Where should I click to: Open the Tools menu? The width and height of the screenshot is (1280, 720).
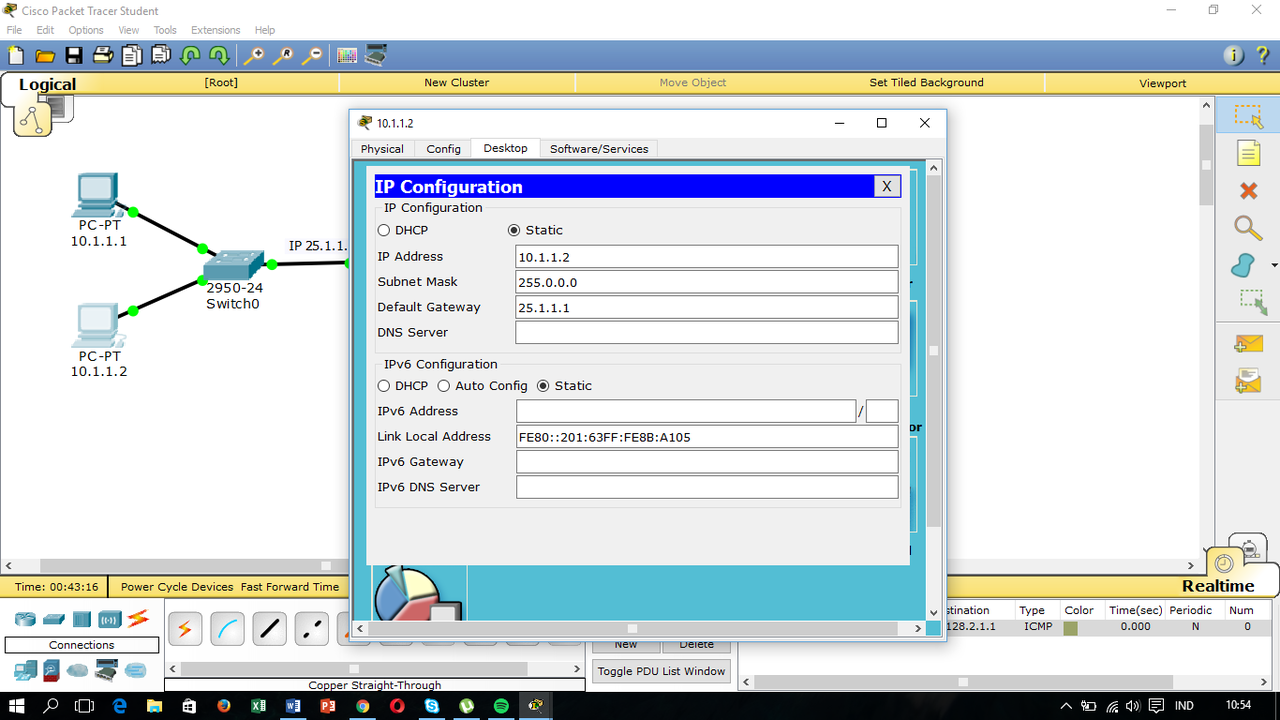tap(165, 30)
